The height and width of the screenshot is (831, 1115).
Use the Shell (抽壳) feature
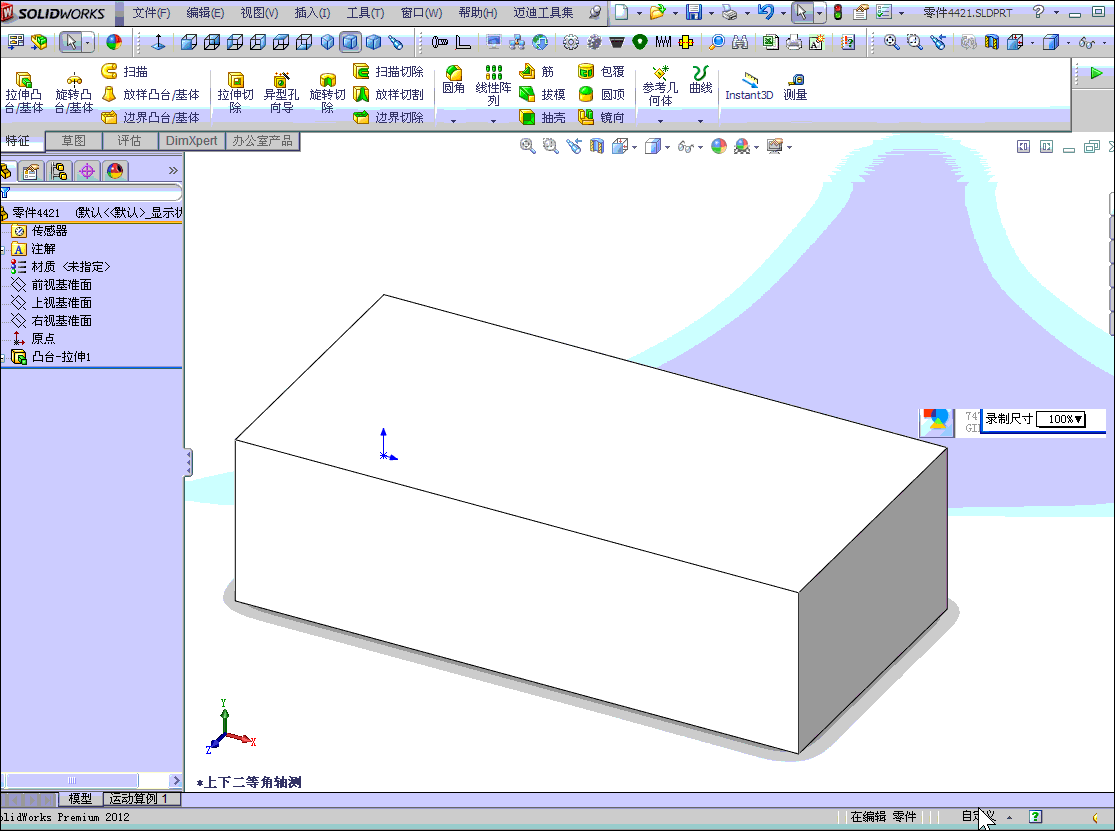pyautogui.click(x=542, y=117)
